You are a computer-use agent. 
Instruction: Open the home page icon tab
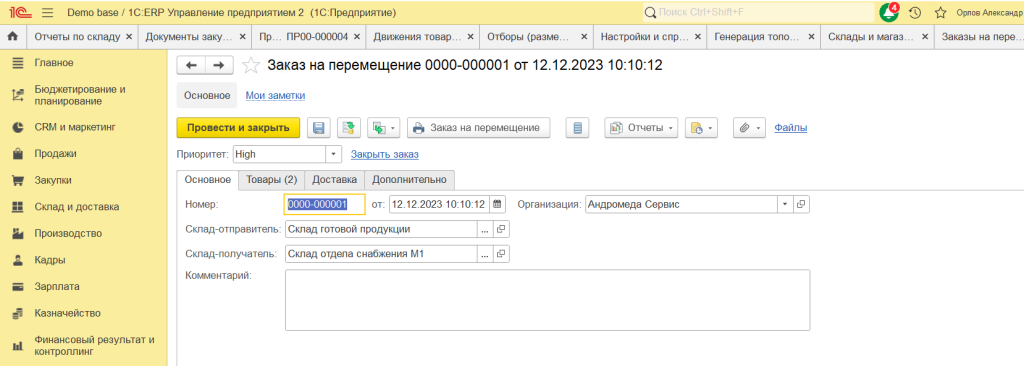click(12, 37)
